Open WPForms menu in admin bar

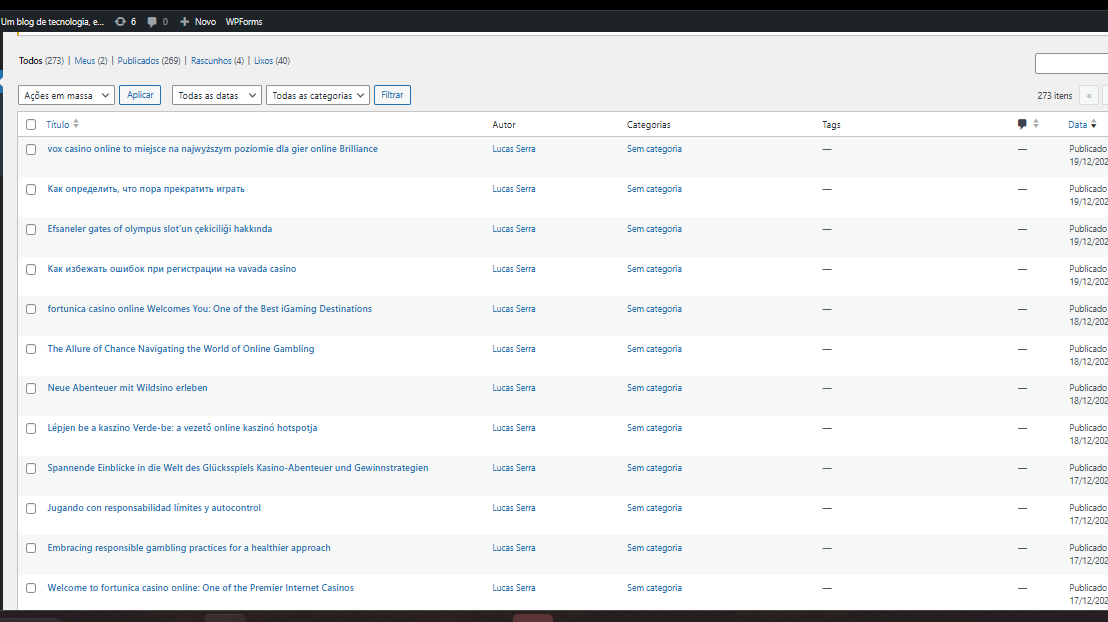(x=244, y=21)
